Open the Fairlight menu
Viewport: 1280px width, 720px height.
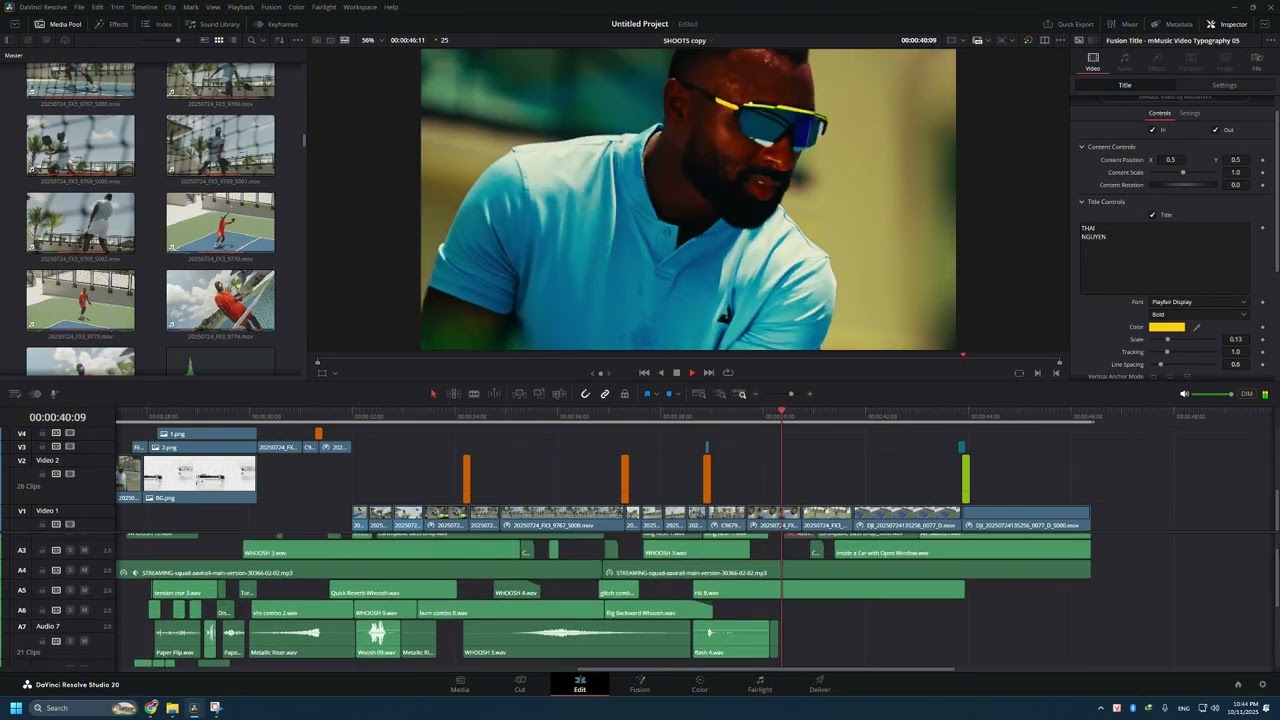tap(324, 7)
